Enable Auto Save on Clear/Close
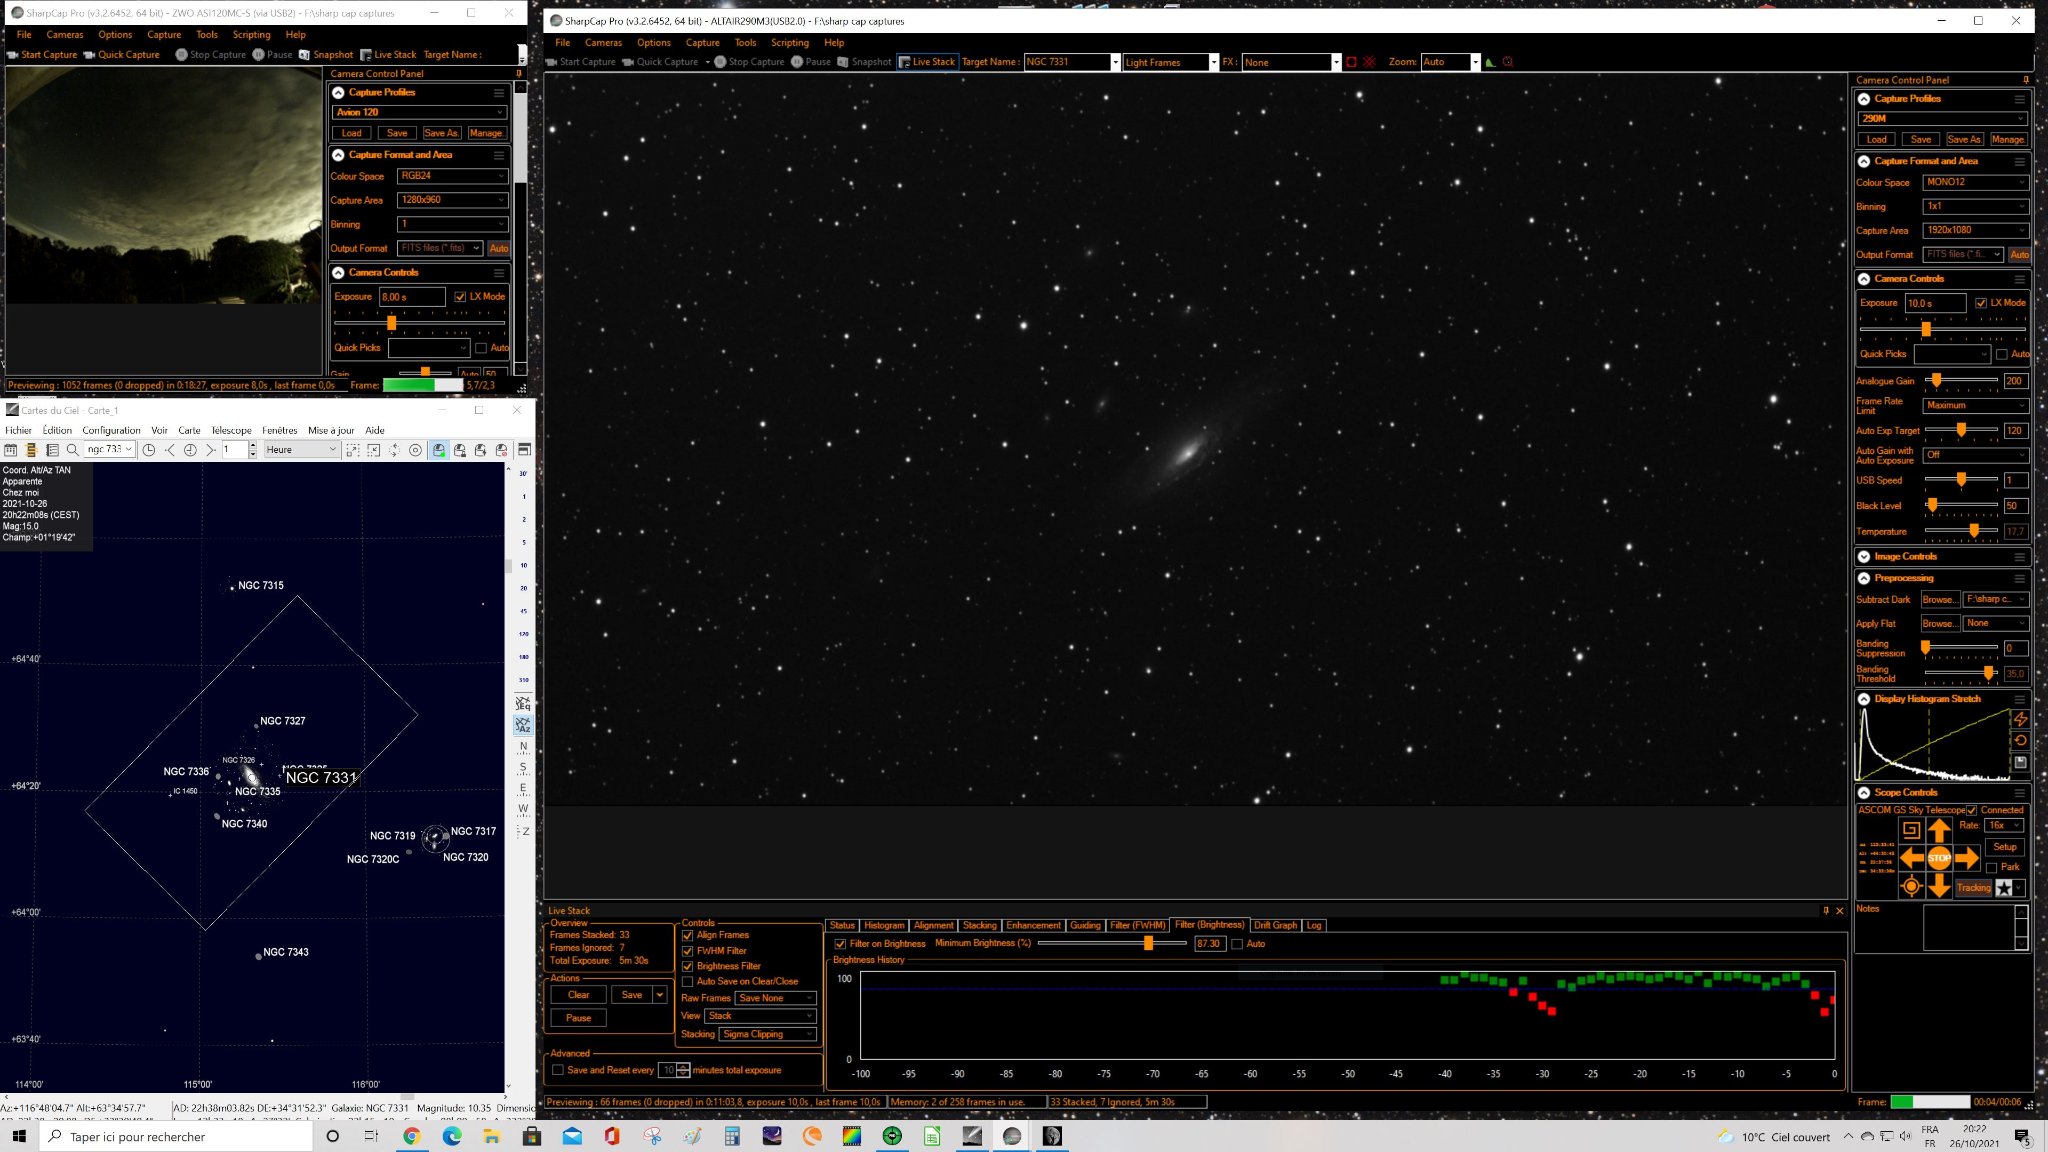Viewport: 2048px width, 1152px height. point(687,982)
